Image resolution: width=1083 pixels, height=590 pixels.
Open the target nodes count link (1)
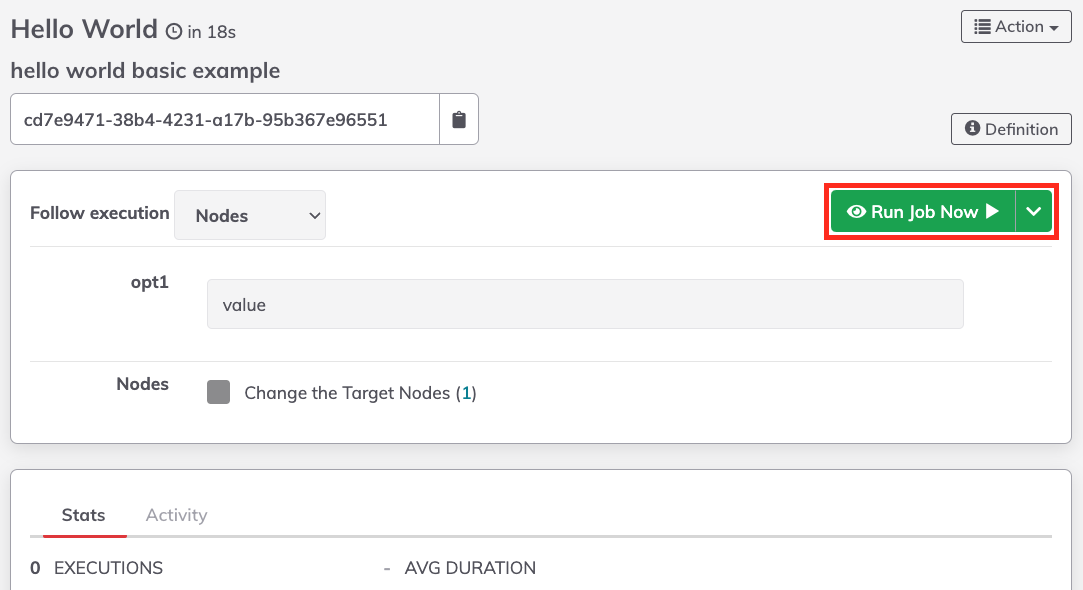point(467,393)
